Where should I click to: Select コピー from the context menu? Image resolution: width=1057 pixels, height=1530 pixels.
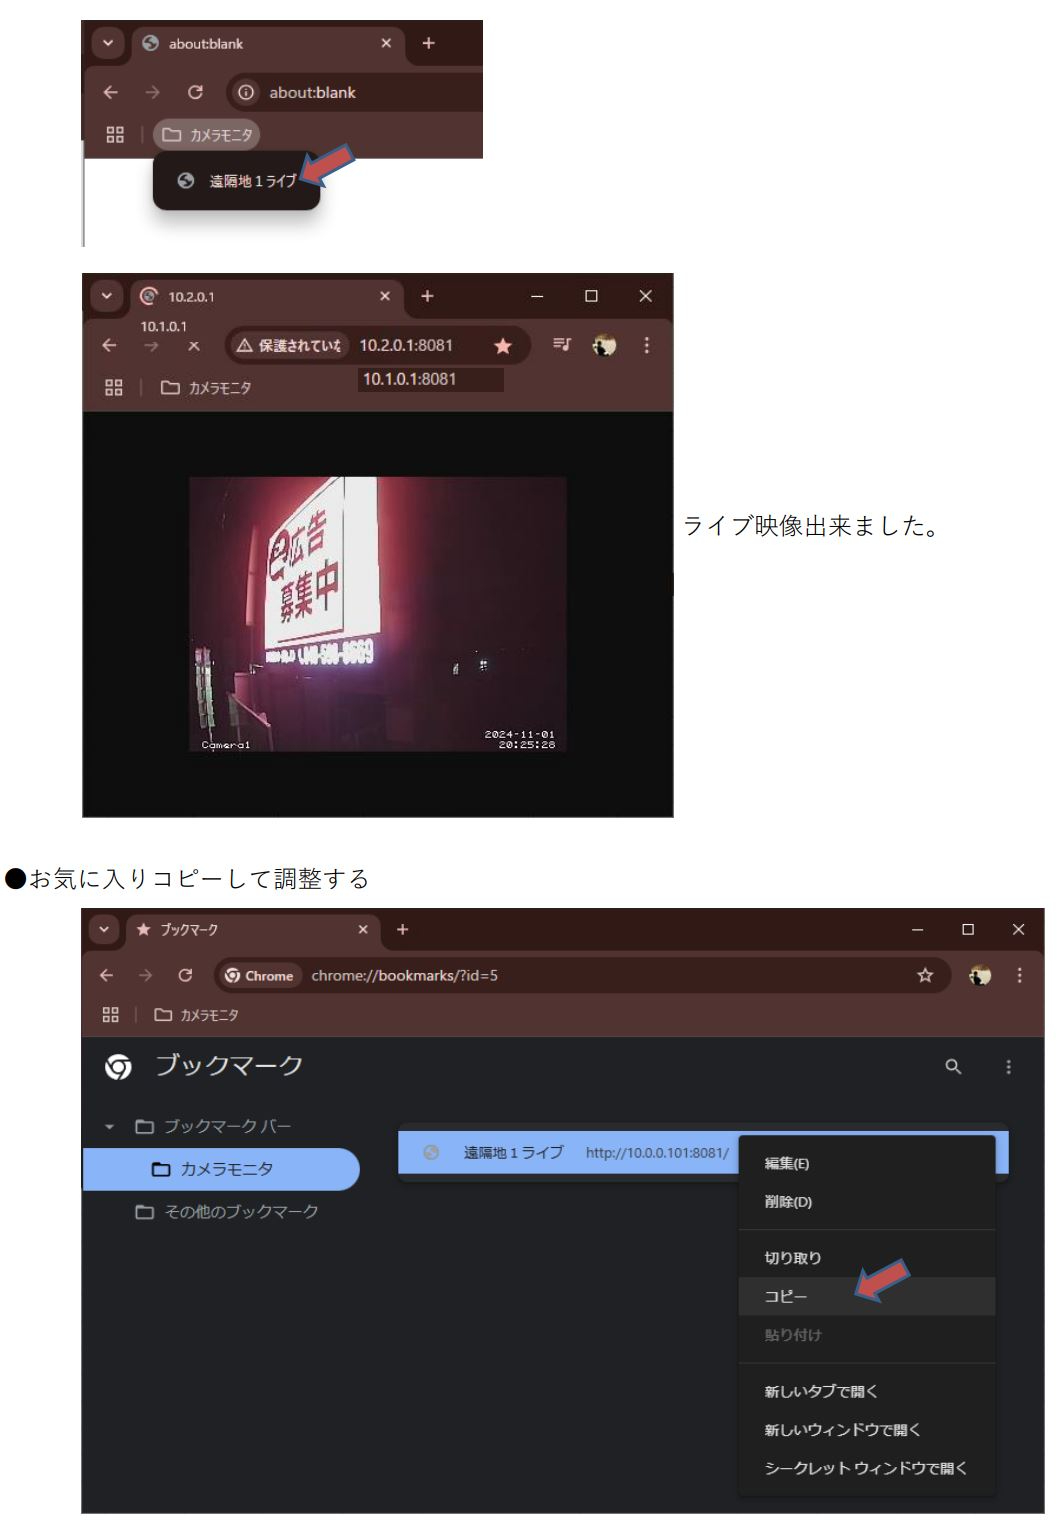(786, 1295)
